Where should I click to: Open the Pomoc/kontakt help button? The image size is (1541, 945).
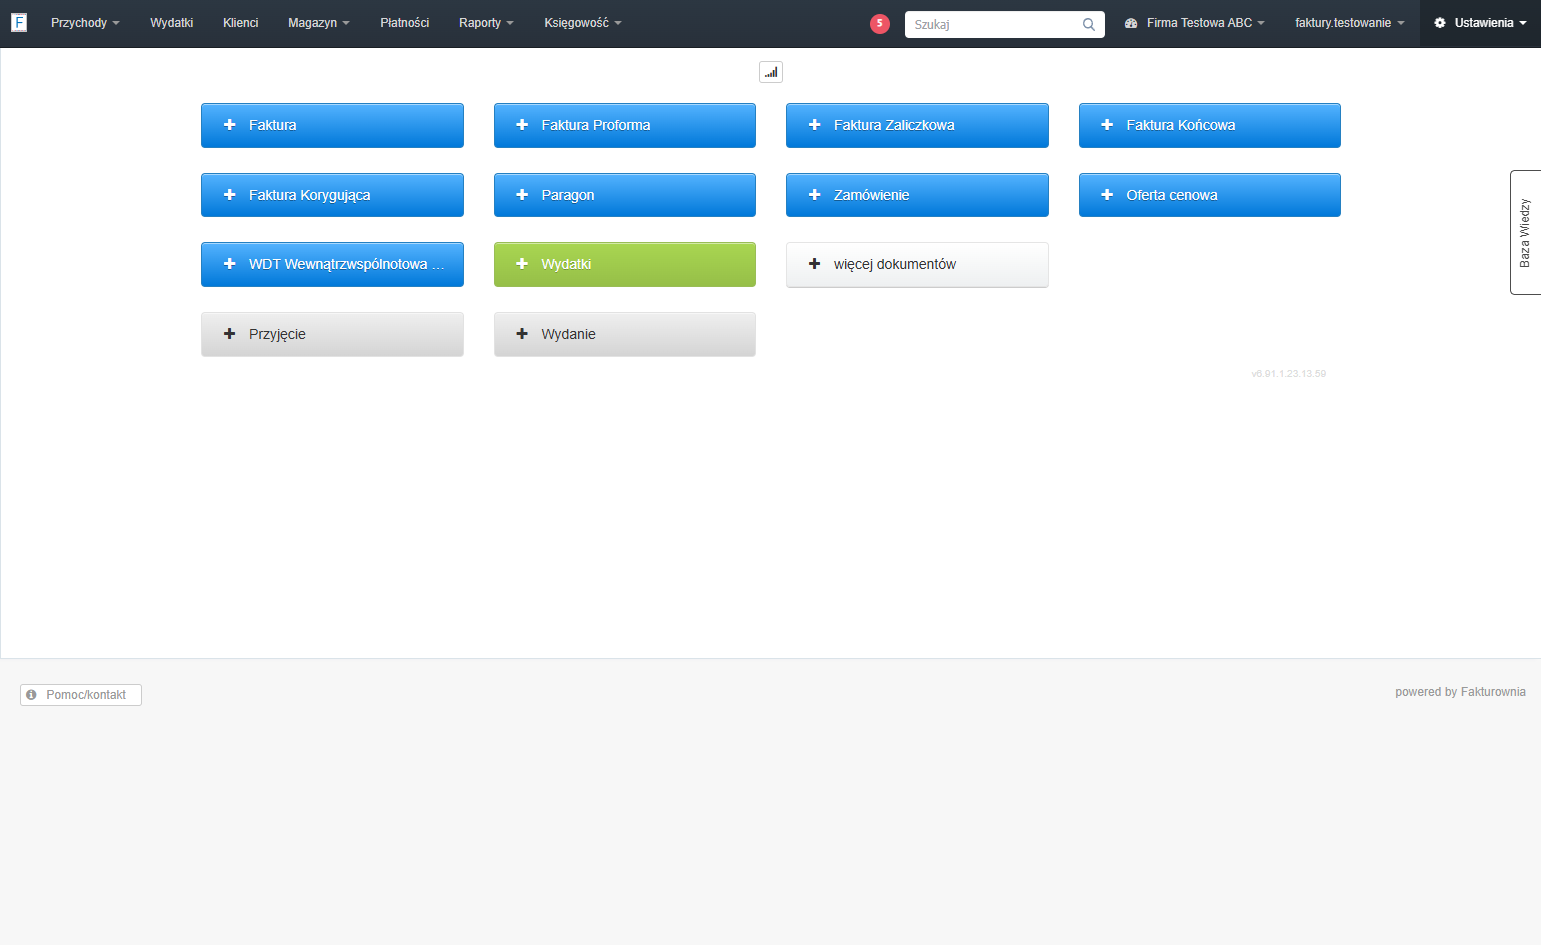pyautogui.click(x=81, y=695)
